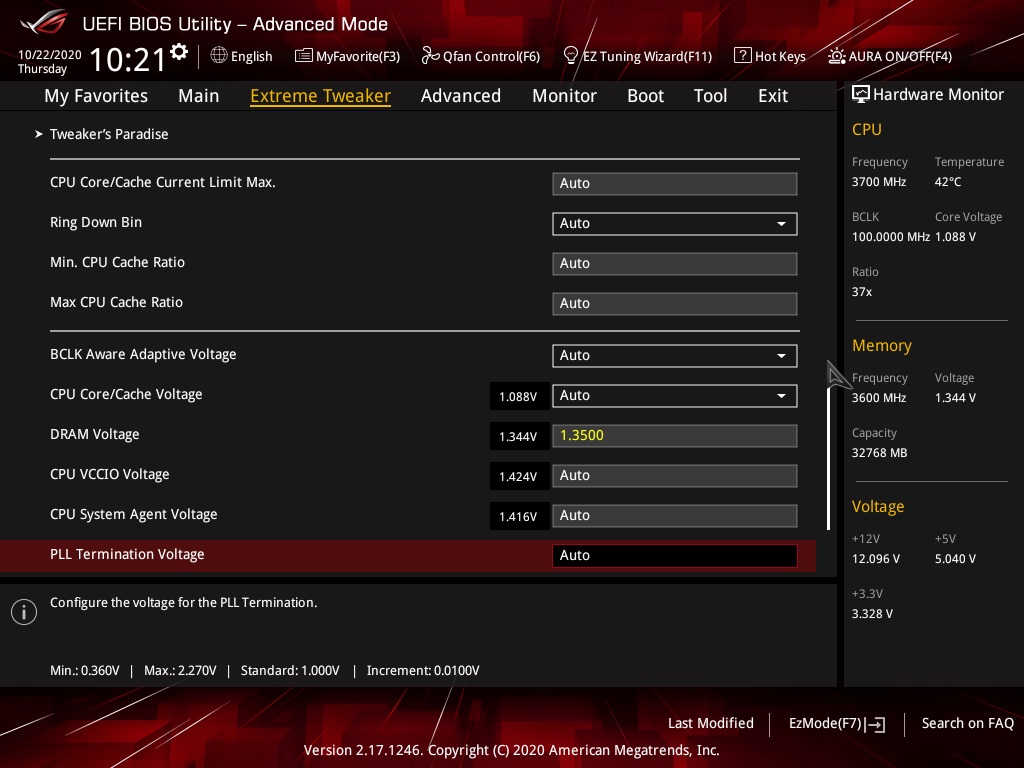Viewport: 1024px width, 768px height.
Task: Click the Hardware Monitor screen icon
Action: [861, 95]
